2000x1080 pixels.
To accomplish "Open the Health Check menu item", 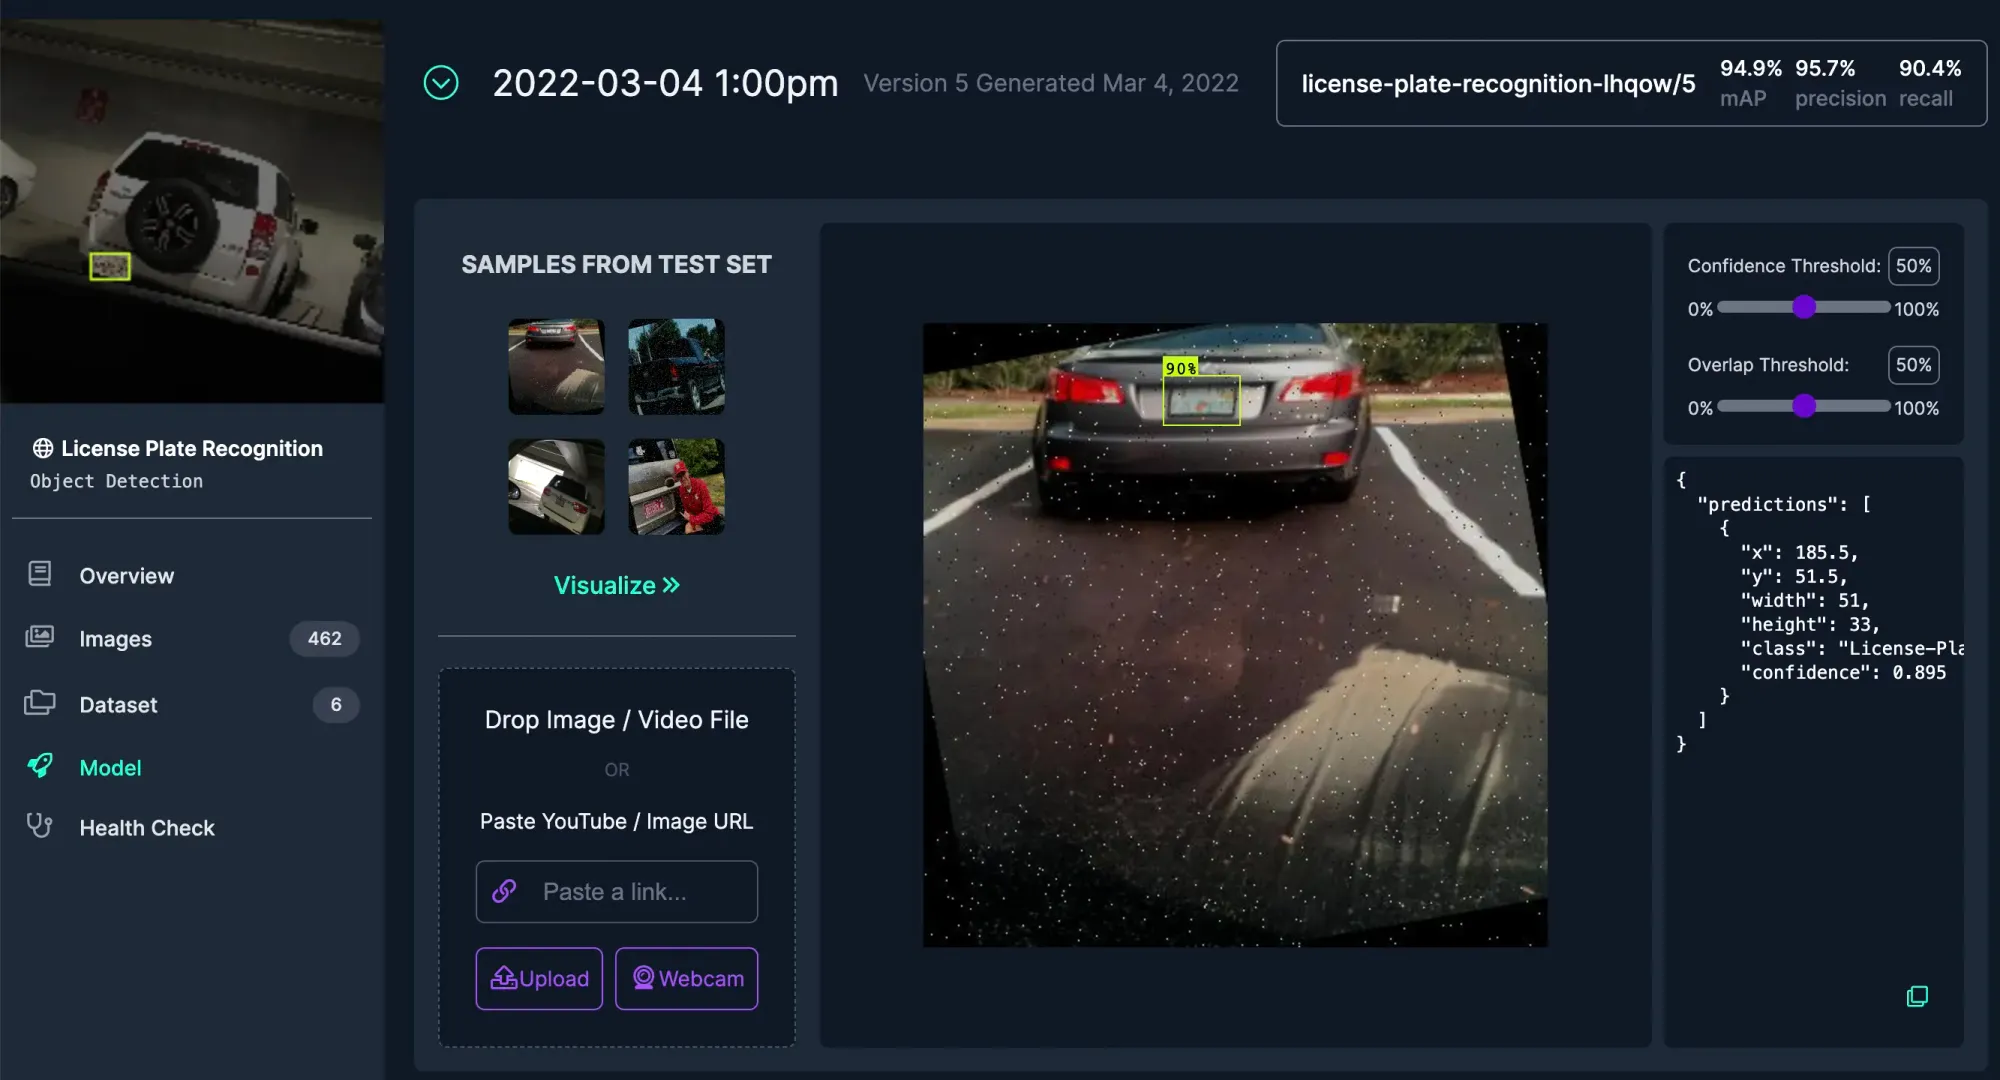I will [147, 828].
